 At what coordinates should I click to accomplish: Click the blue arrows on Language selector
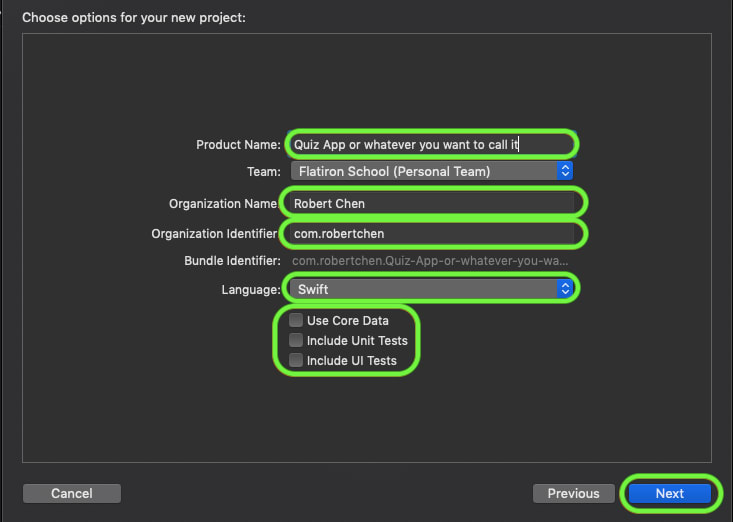565,289
